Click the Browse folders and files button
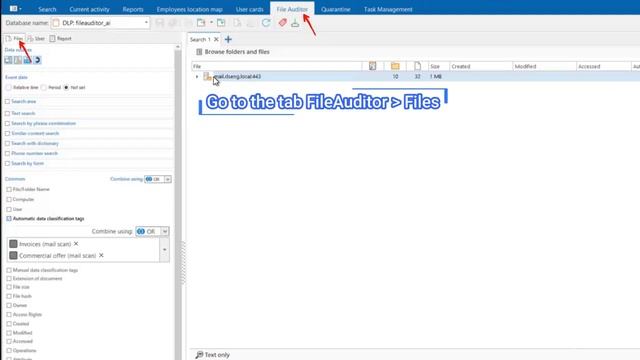640x360 pixels. 233,52
